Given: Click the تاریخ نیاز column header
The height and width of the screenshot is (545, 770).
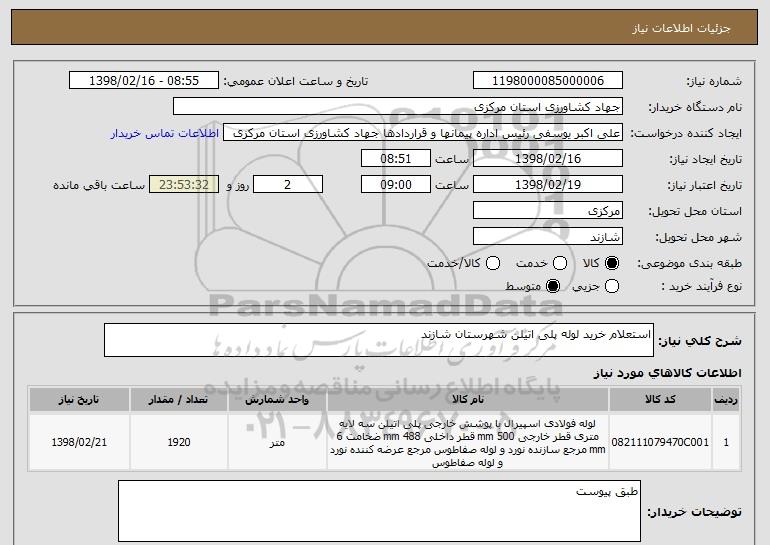Looking at the screenshot, I should [79, 400].
